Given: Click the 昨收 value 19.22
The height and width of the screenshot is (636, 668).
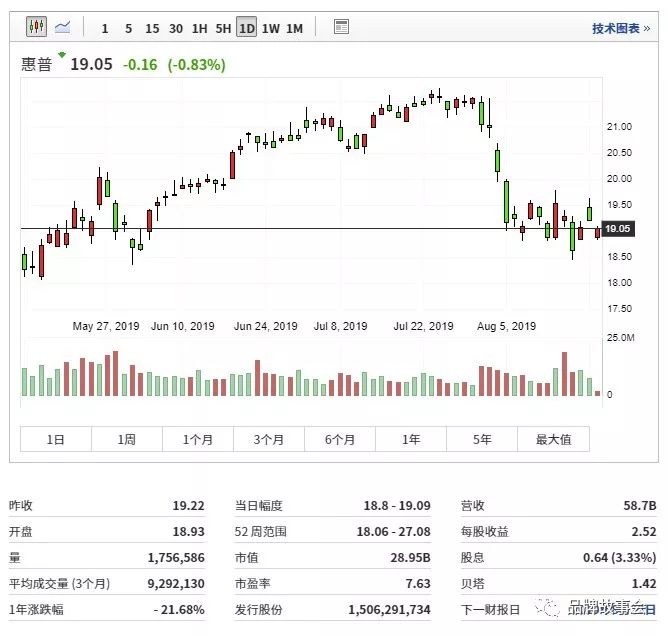Looking at the screenshot, I should (188, 506).
